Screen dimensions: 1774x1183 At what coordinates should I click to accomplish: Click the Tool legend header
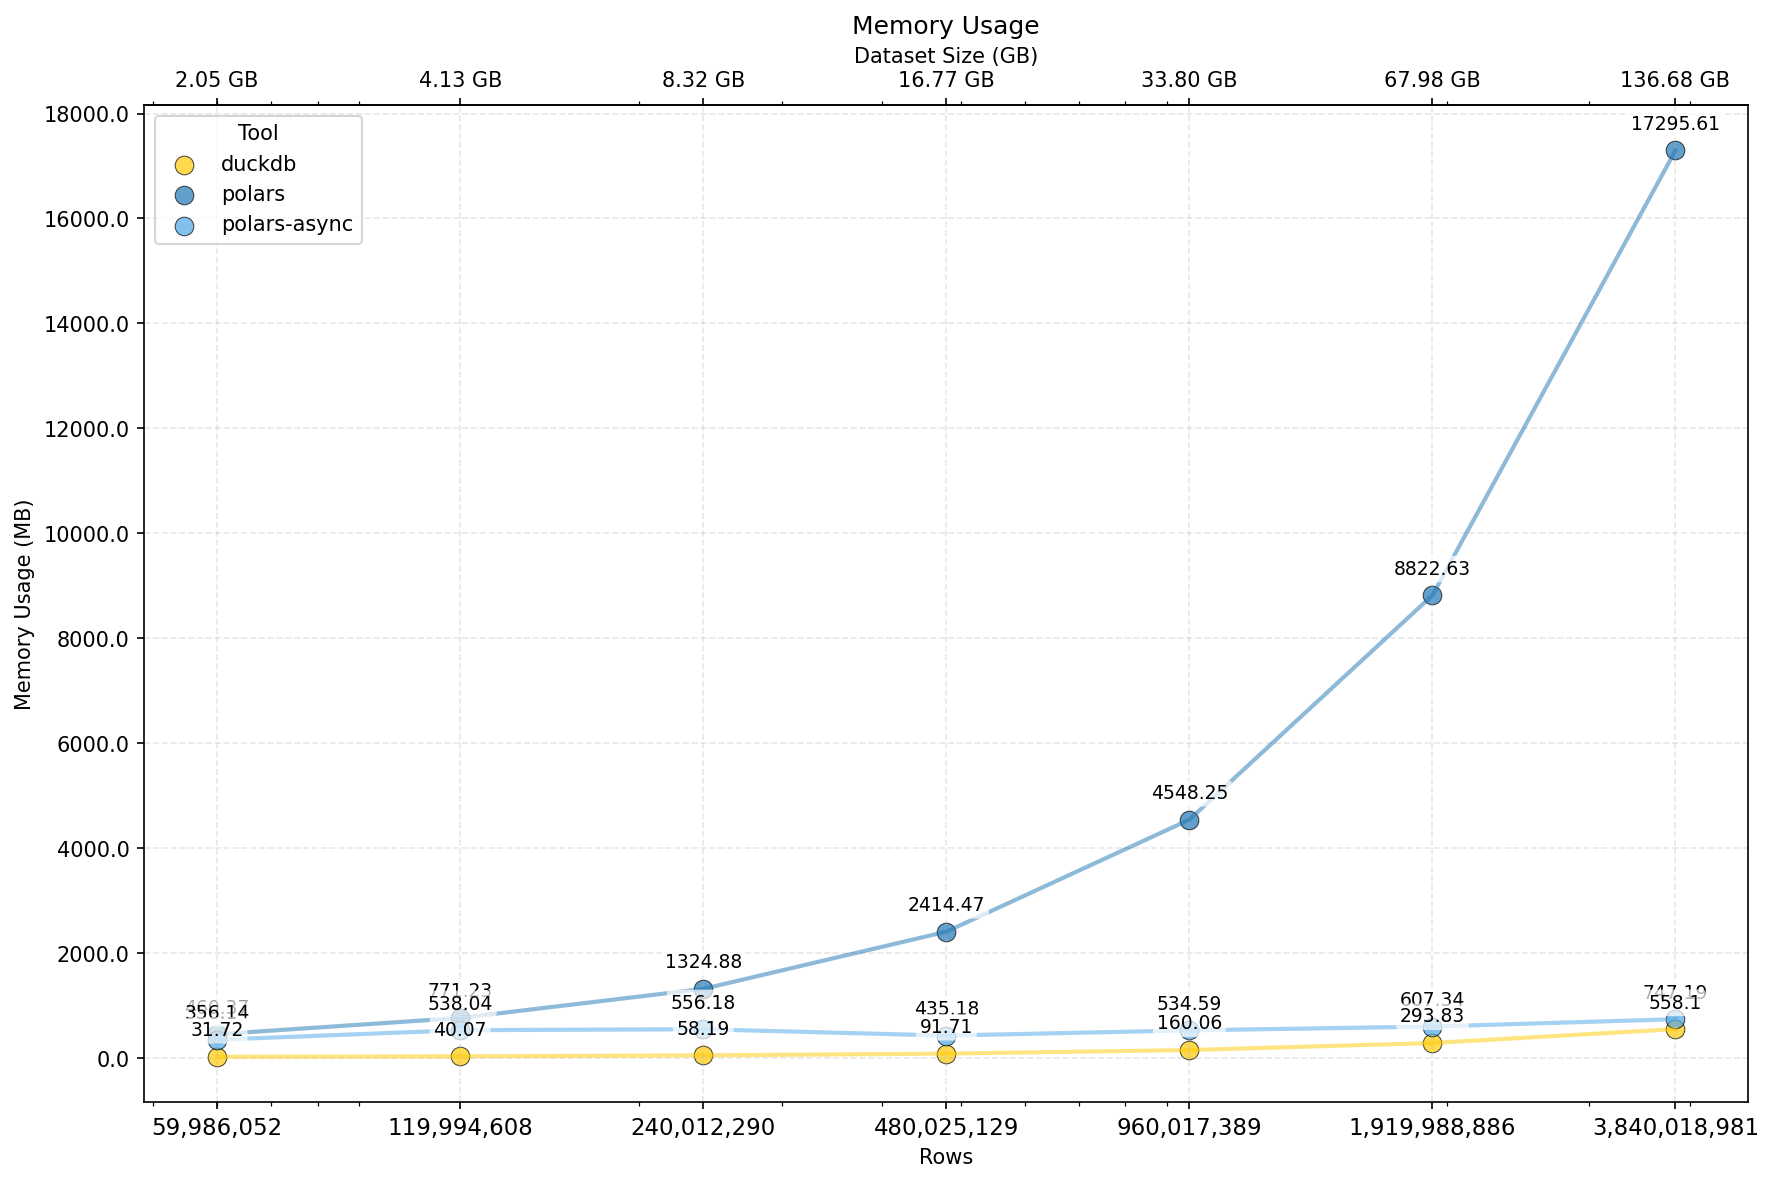pos(256,132)
